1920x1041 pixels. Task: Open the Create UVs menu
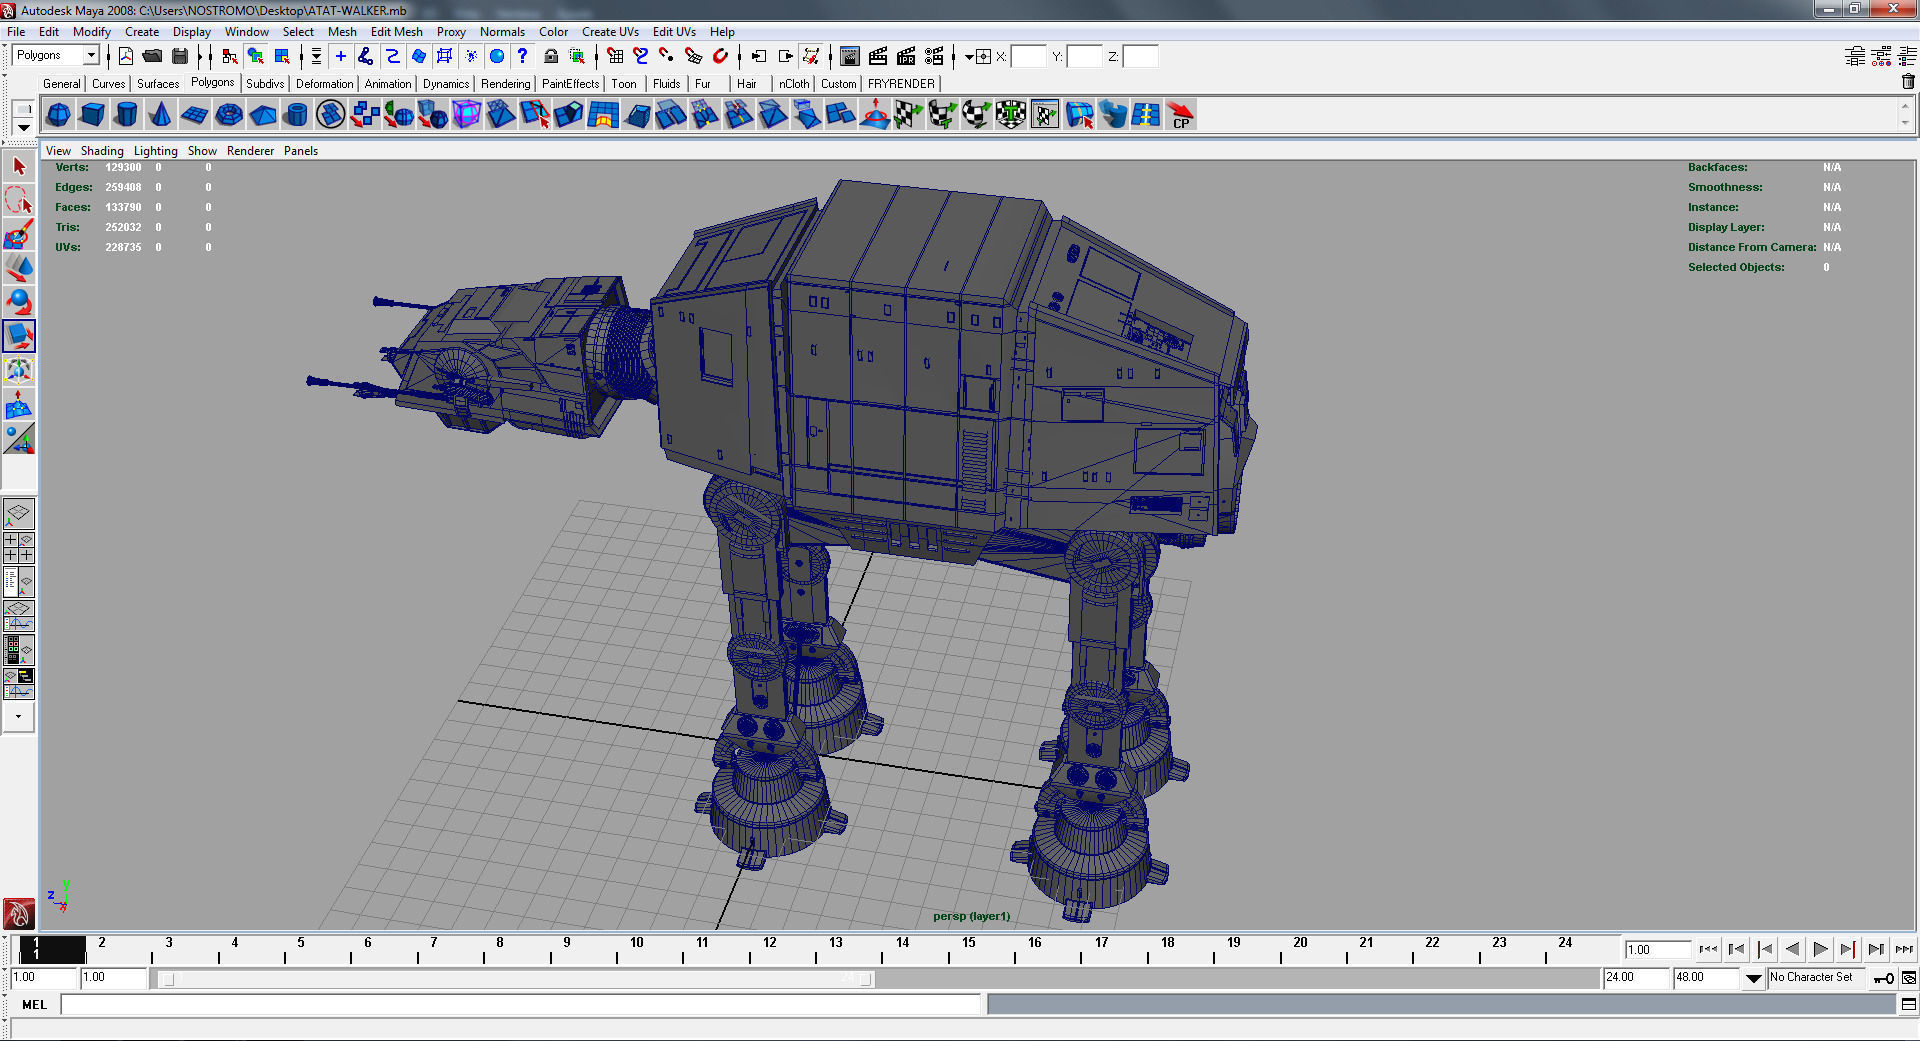click(610, 32)
